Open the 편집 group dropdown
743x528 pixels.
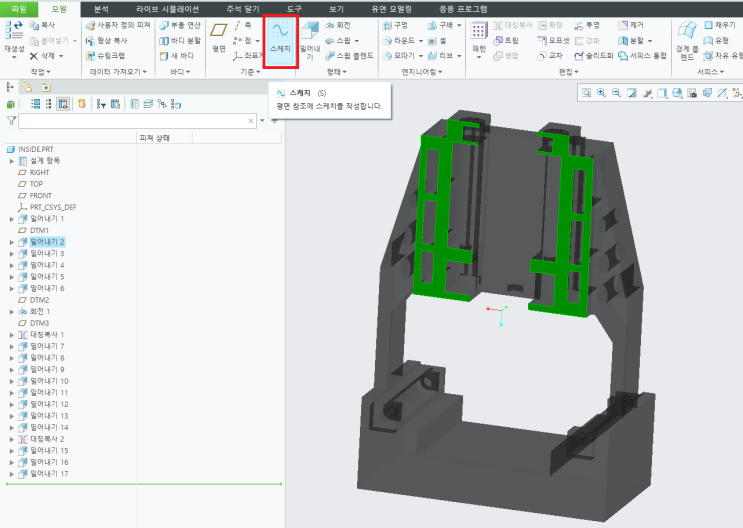(569, 72)
